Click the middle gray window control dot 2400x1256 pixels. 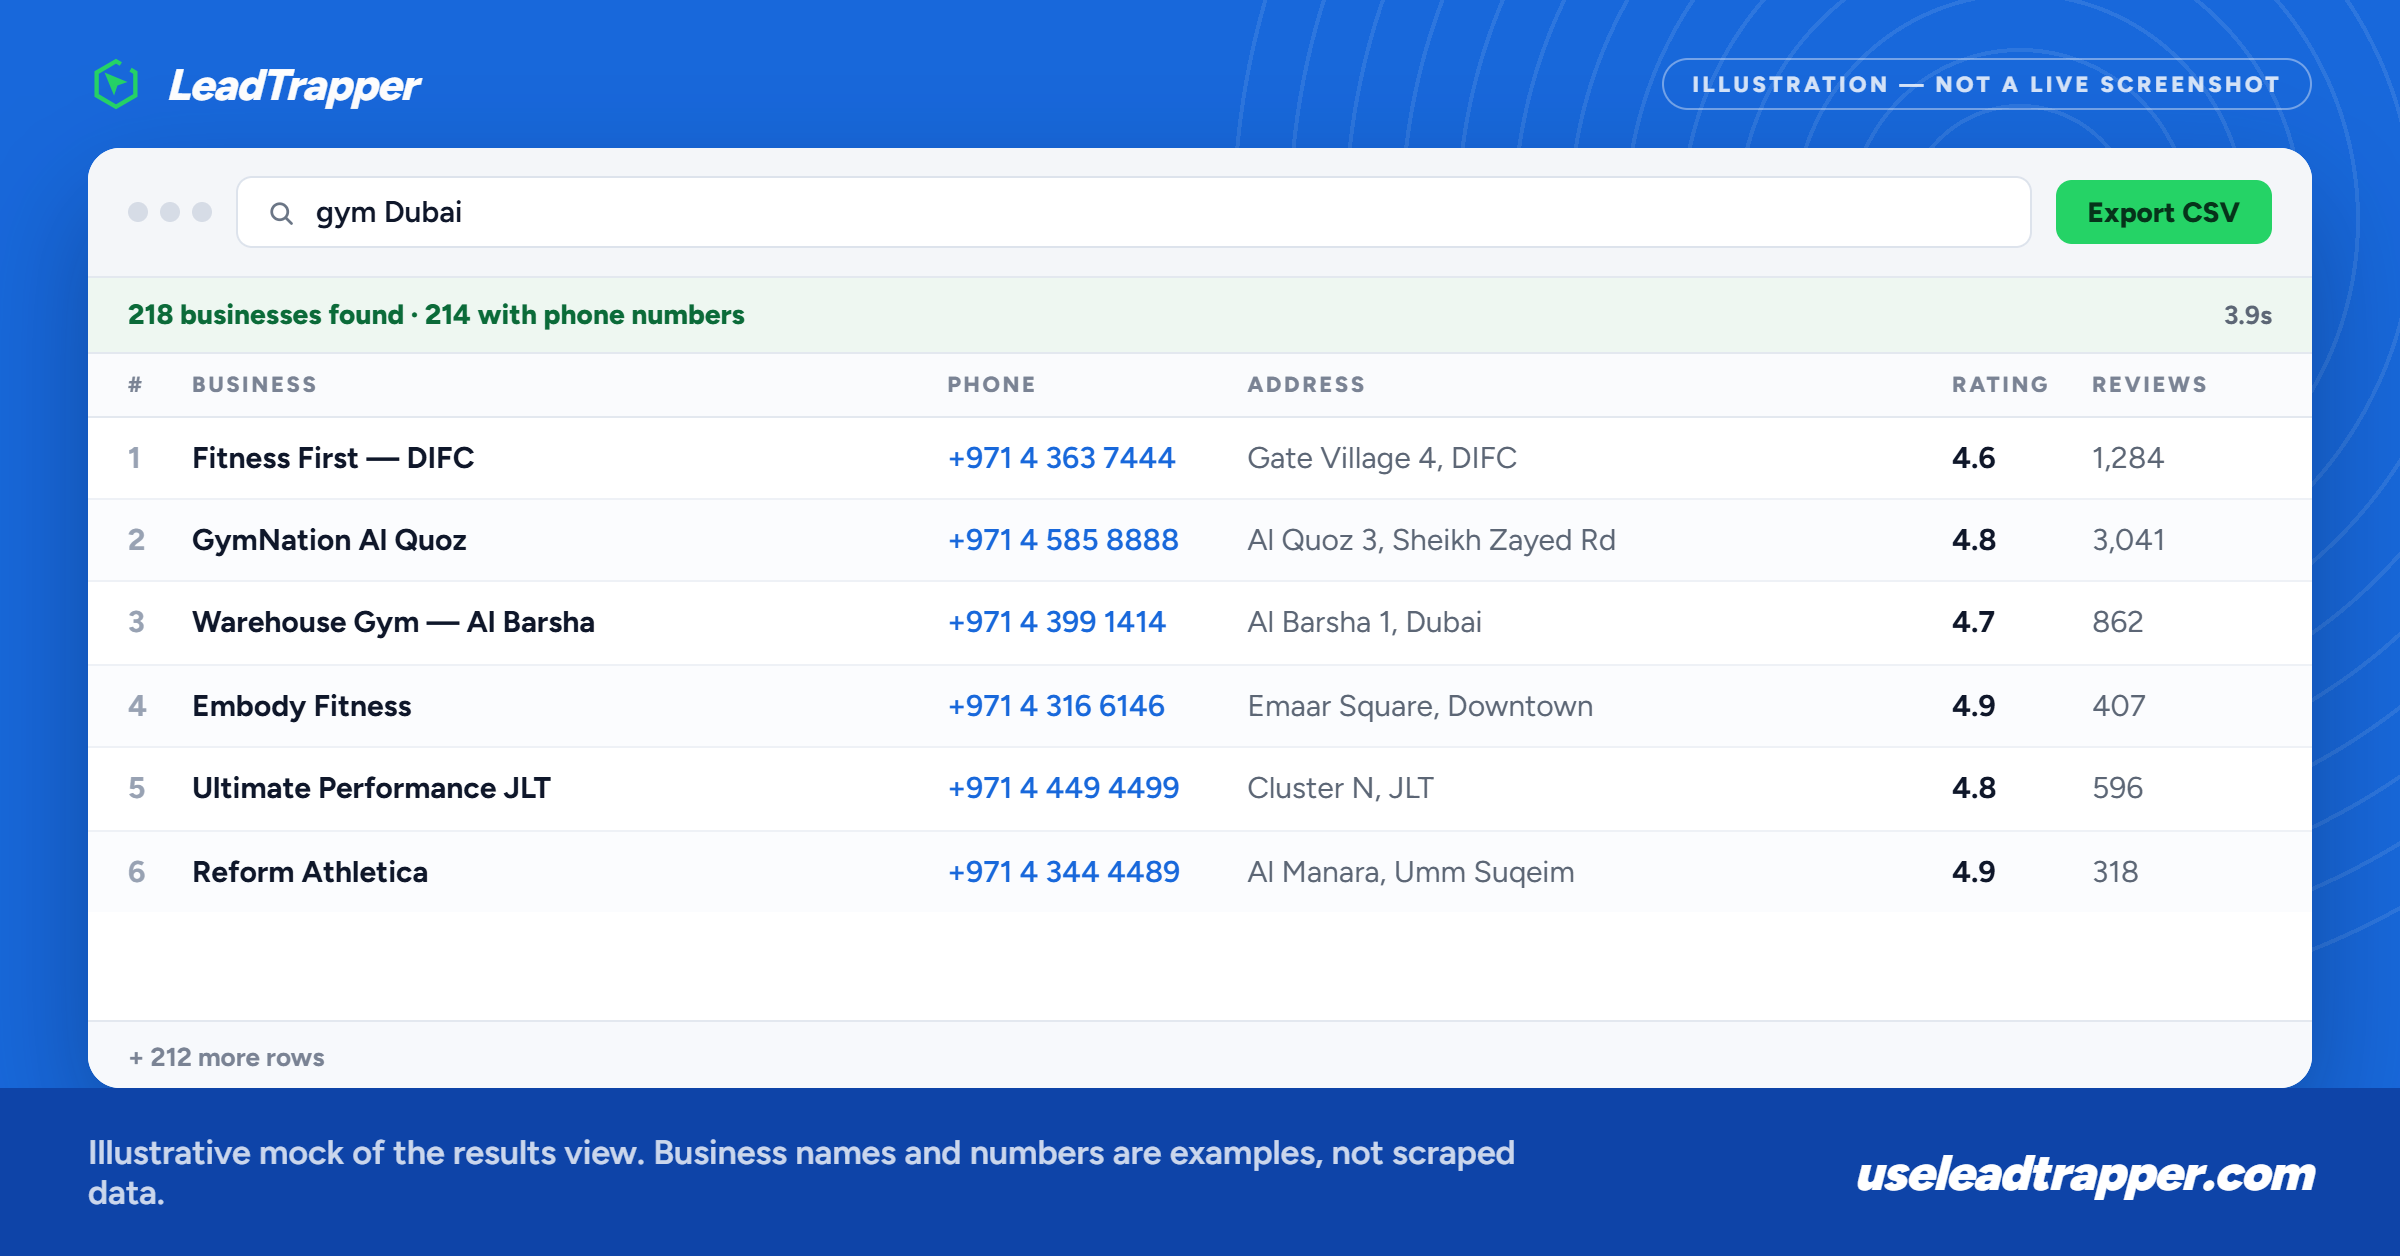170,212
